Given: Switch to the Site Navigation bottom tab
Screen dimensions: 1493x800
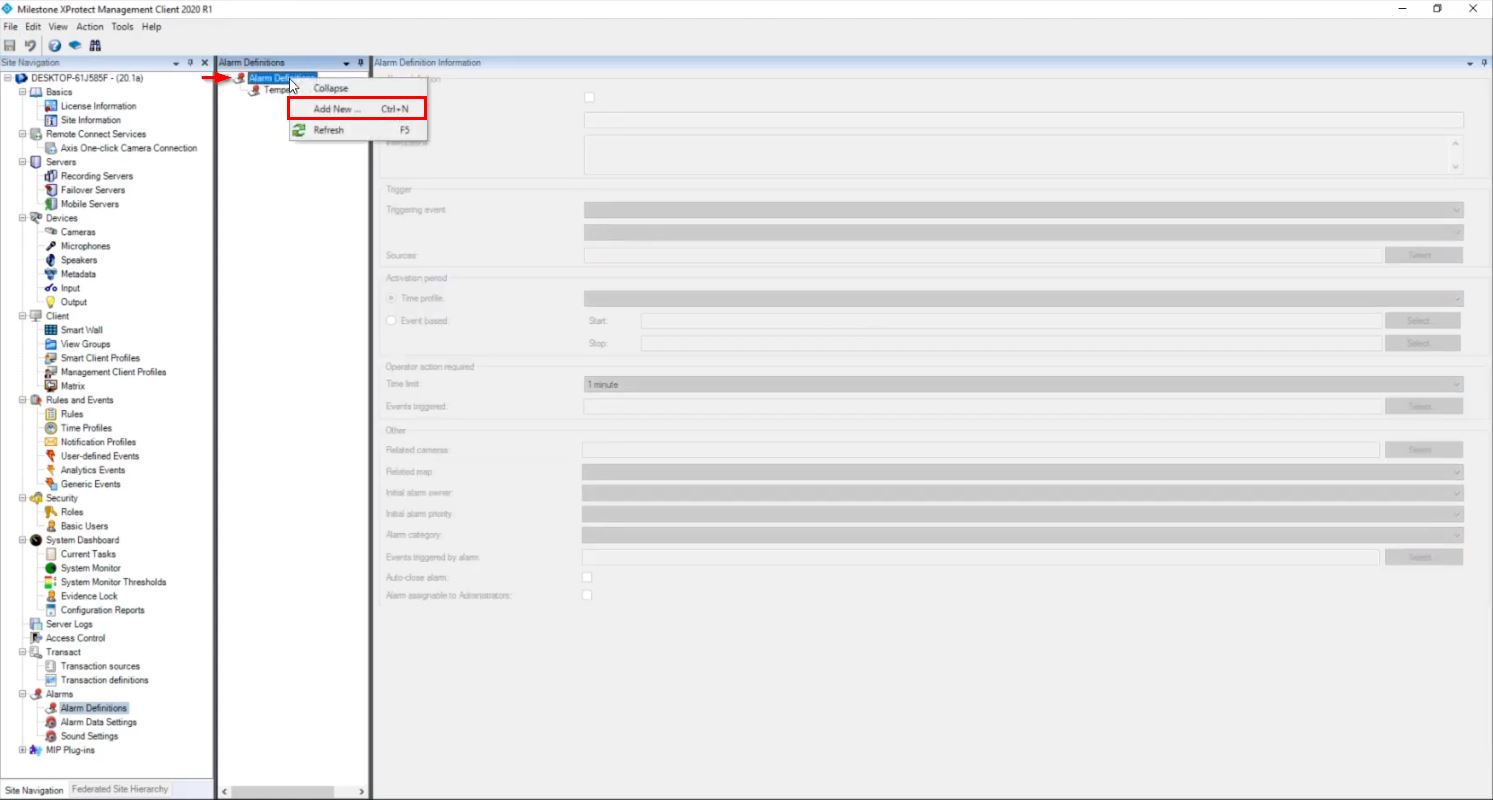Looking at the screenshot, I should pos(34,790).
